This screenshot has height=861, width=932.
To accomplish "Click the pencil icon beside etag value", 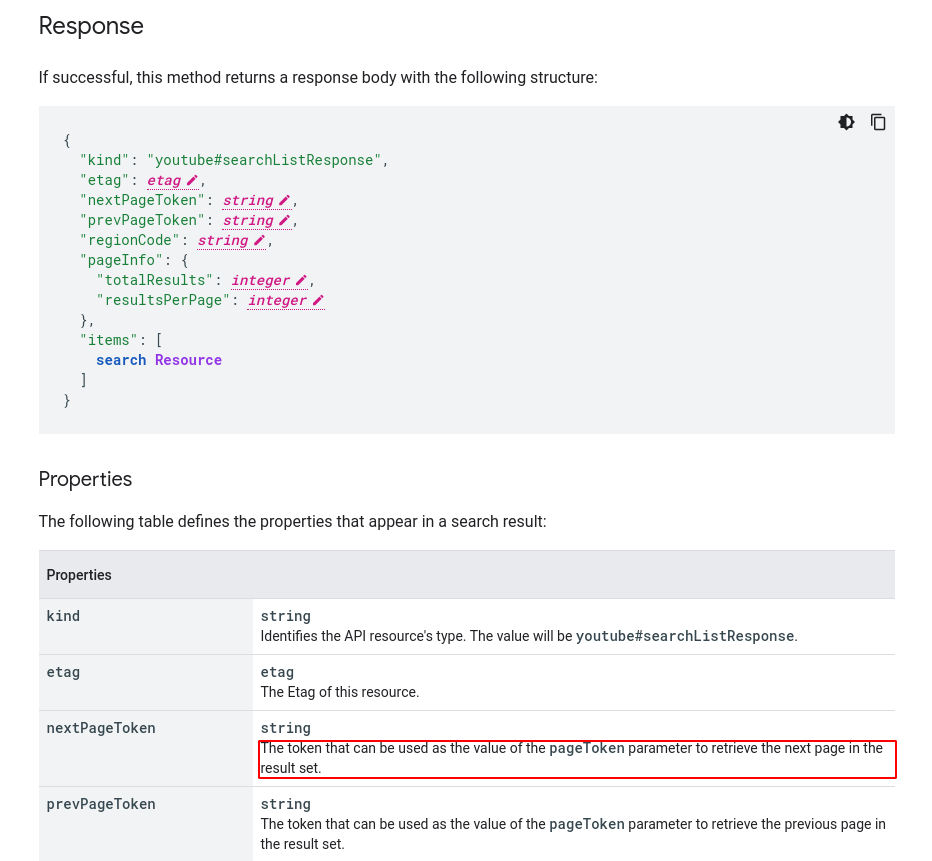I will coord(192,181).
